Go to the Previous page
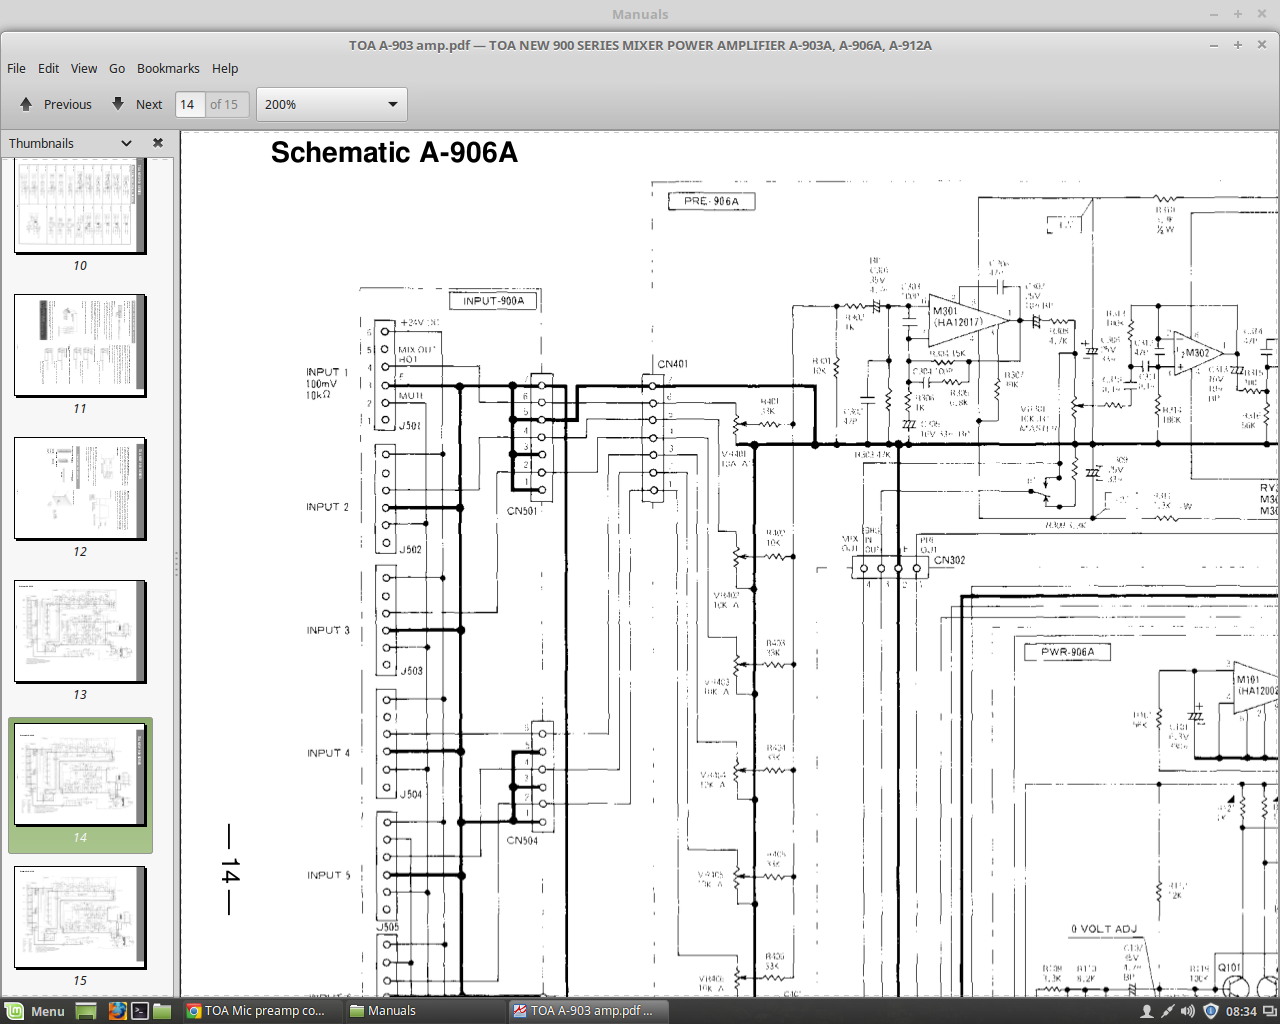Screen dimensions: 1280x1024 click(56, 104)
